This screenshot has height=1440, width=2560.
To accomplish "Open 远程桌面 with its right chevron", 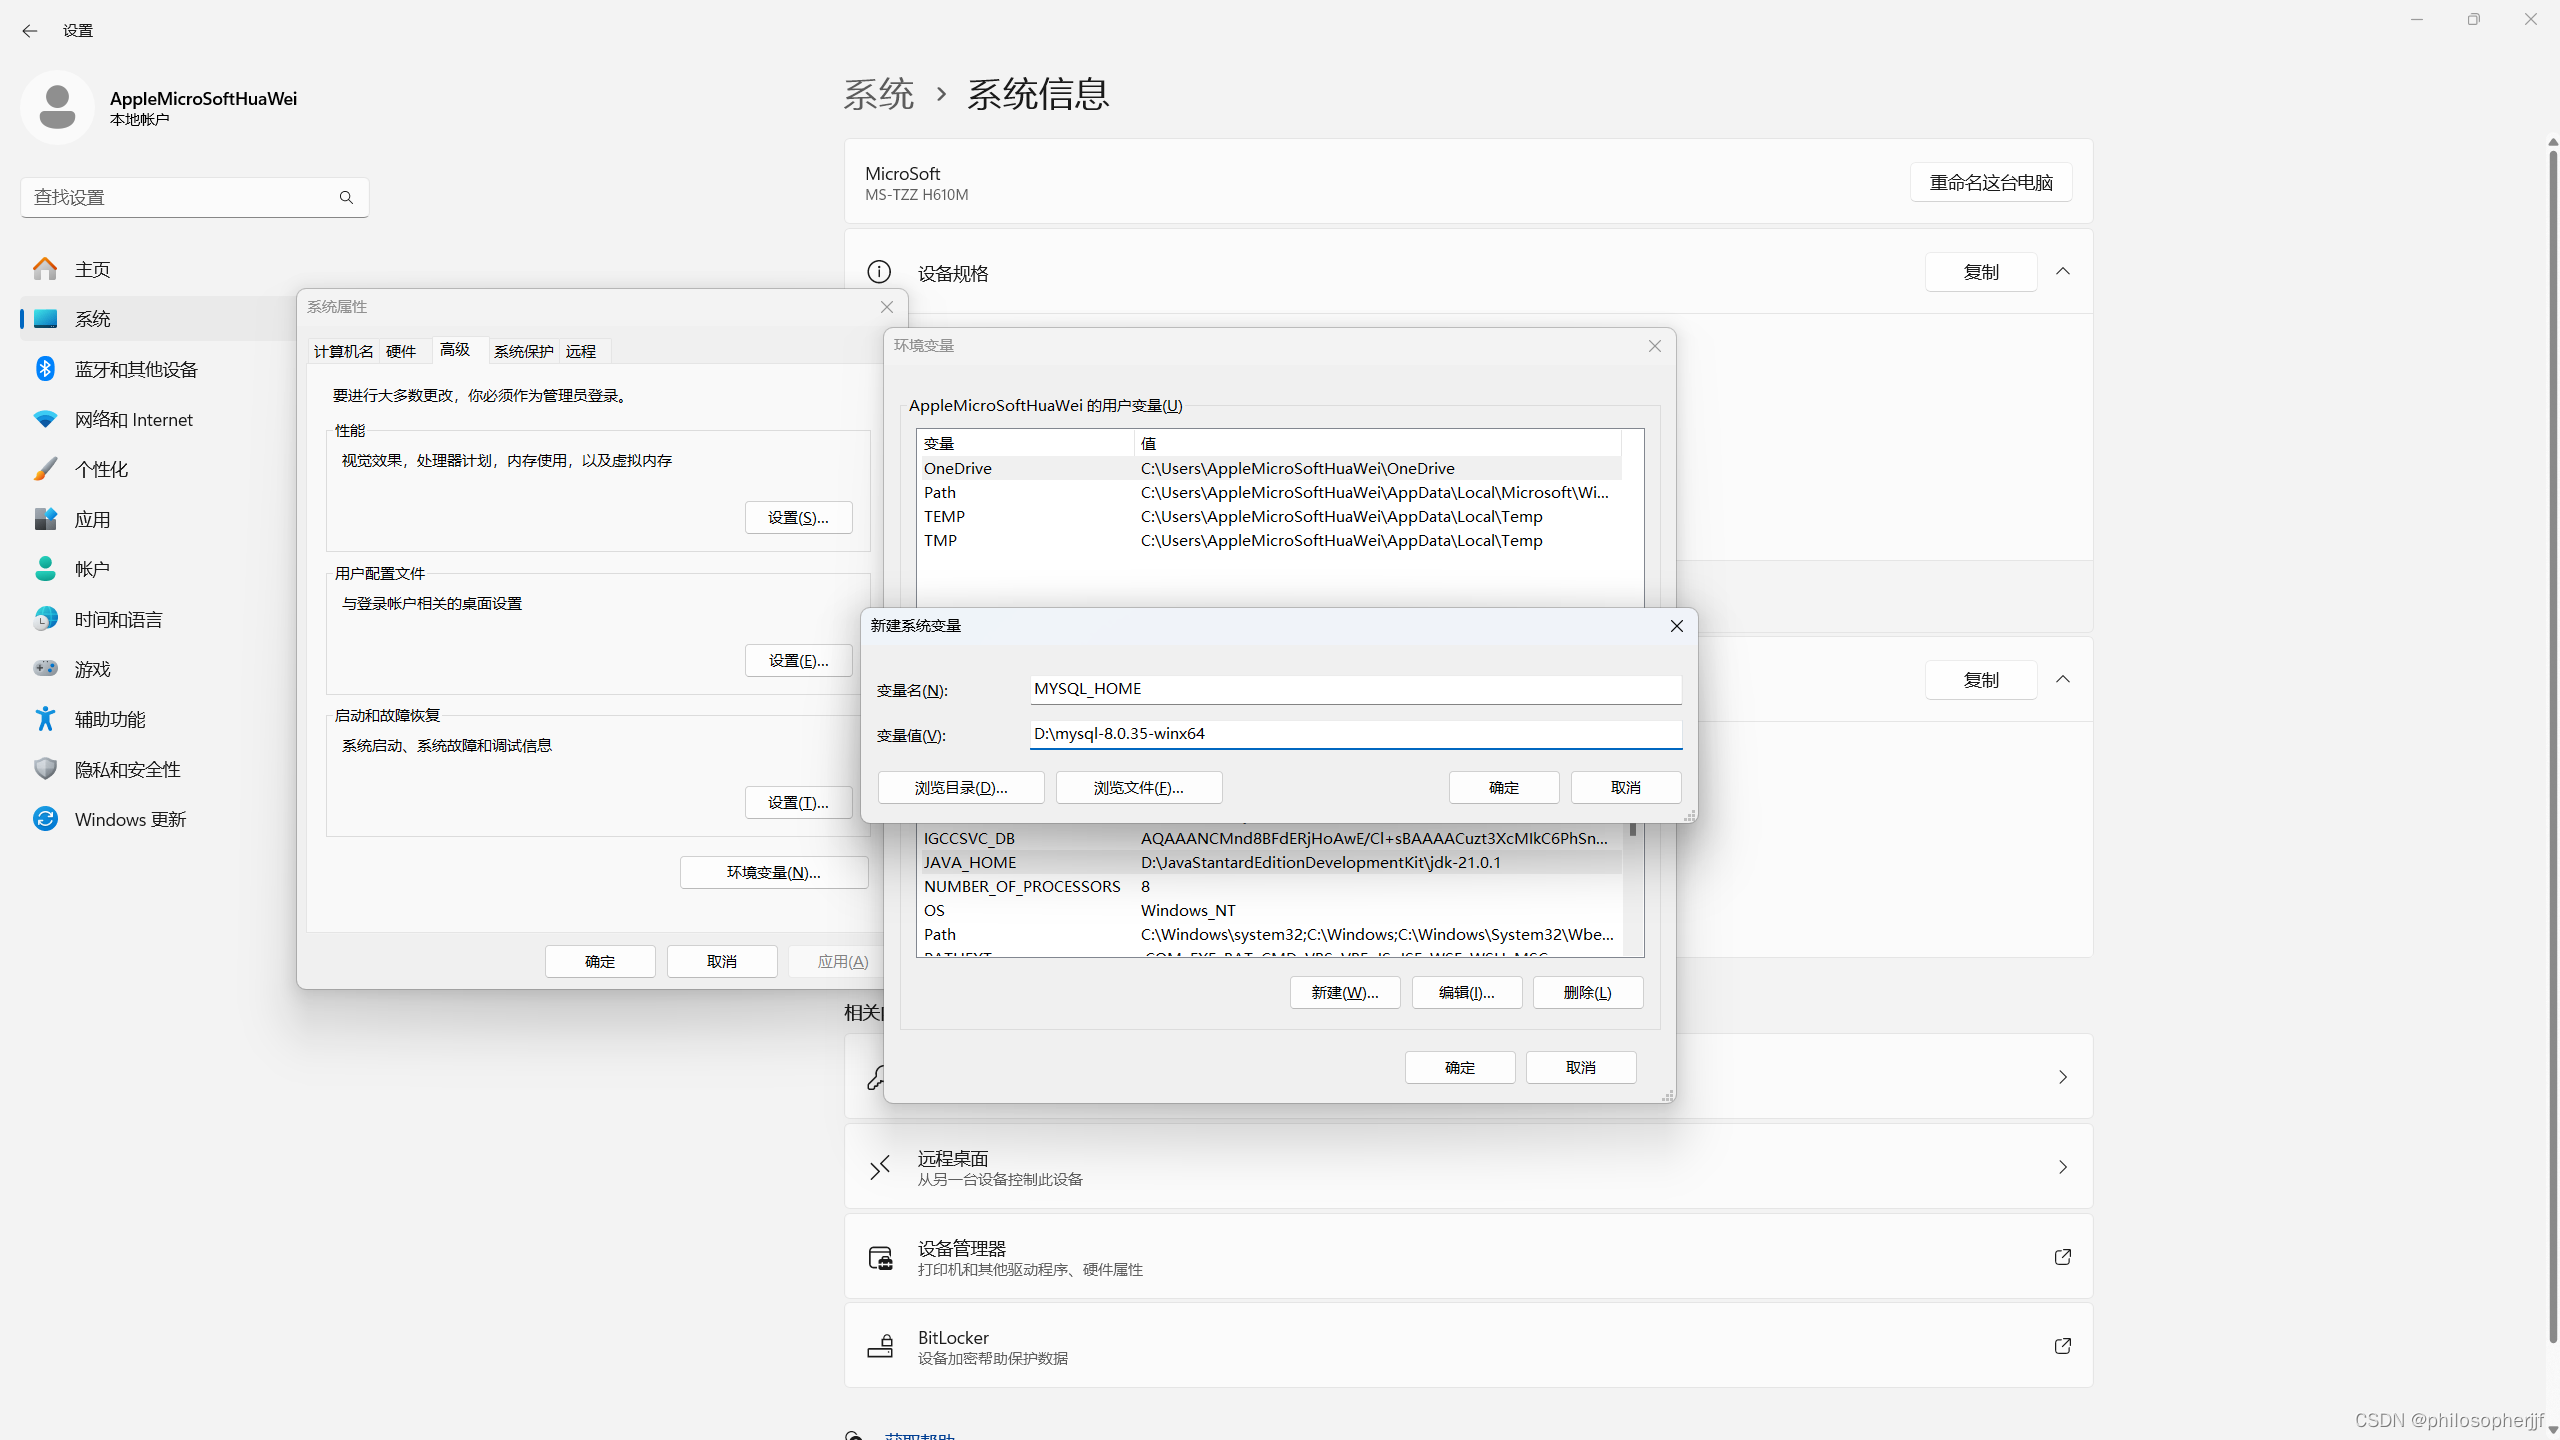I will click(2062, 1167).
